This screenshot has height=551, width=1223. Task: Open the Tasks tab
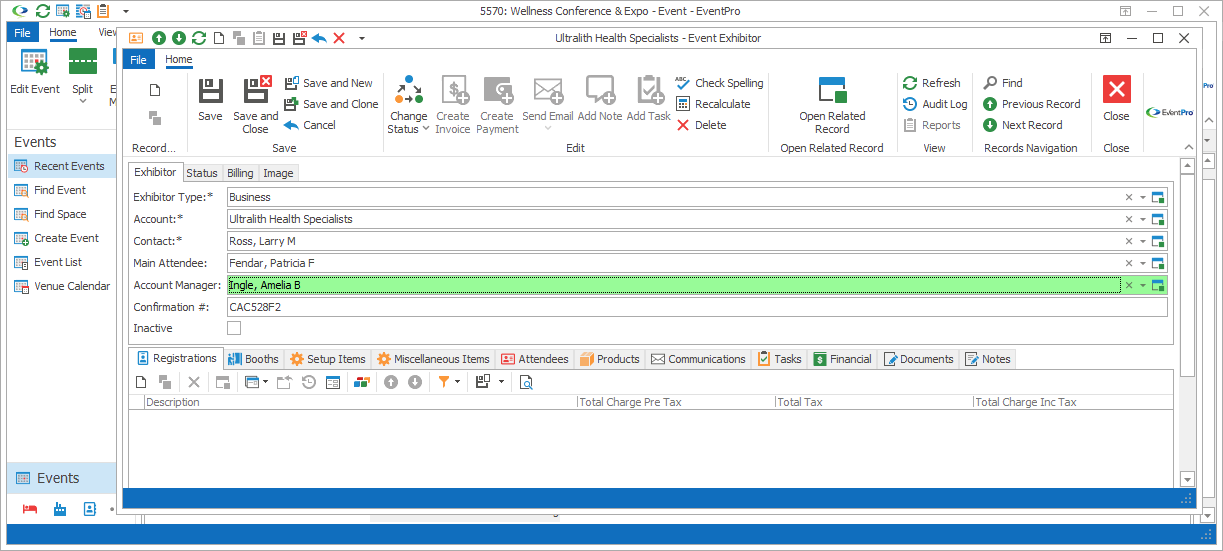coord(779,359)
